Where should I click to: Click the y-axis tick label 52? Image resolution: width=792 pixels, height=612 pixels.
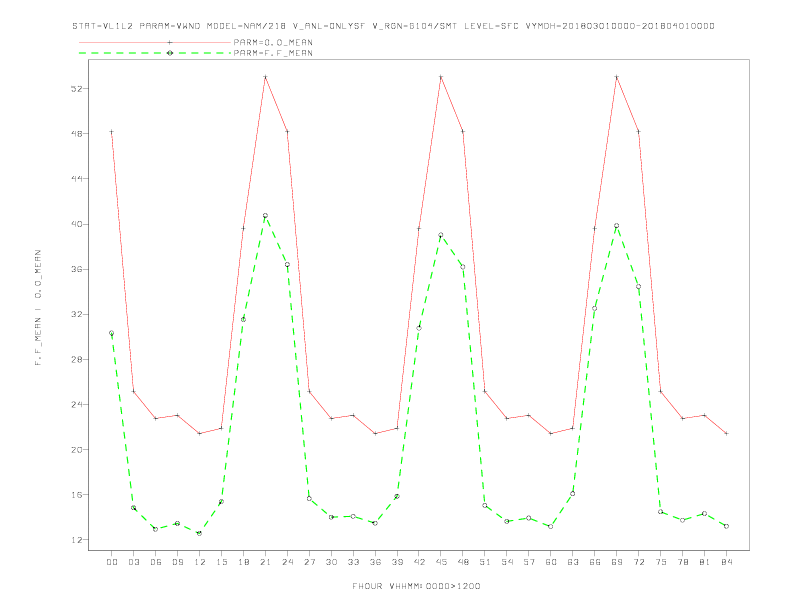(x=77, y=89)
